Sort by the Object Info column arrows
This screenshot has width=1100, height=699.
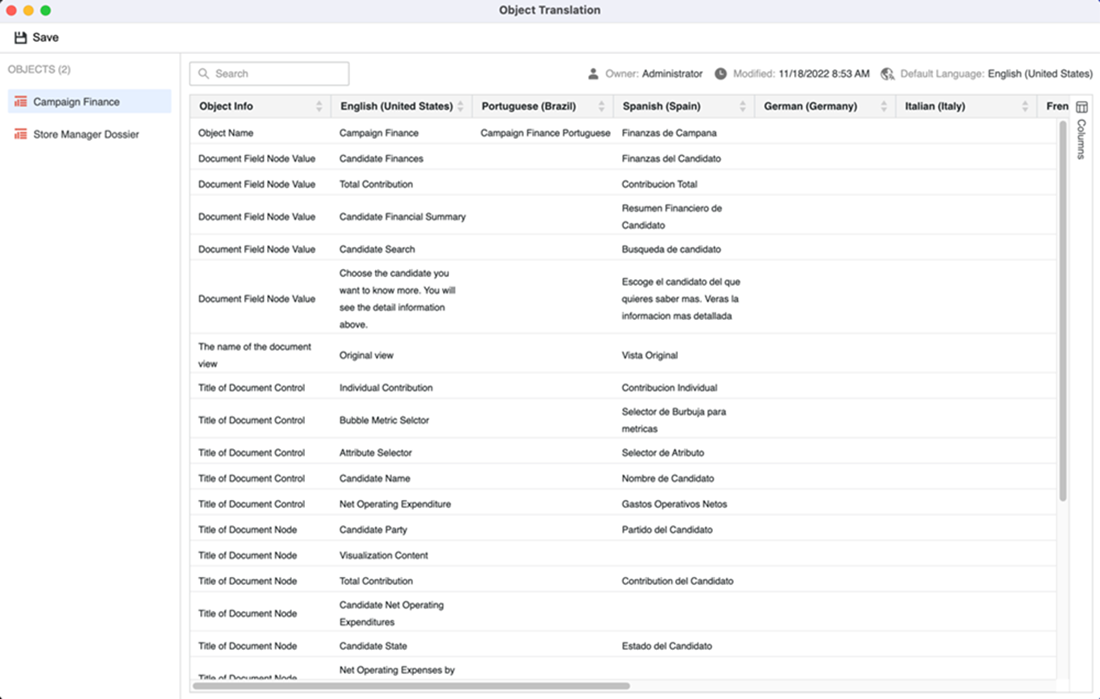(319, 107)
